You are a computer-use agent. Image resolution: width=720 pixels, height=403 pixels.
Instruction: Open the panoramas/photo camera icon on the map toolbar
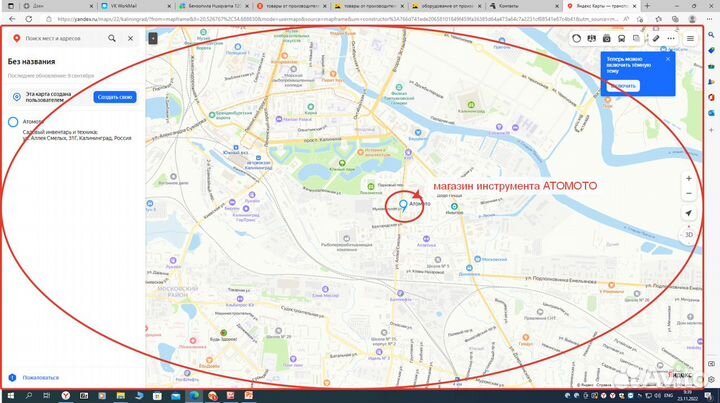[x=607, y=39]
